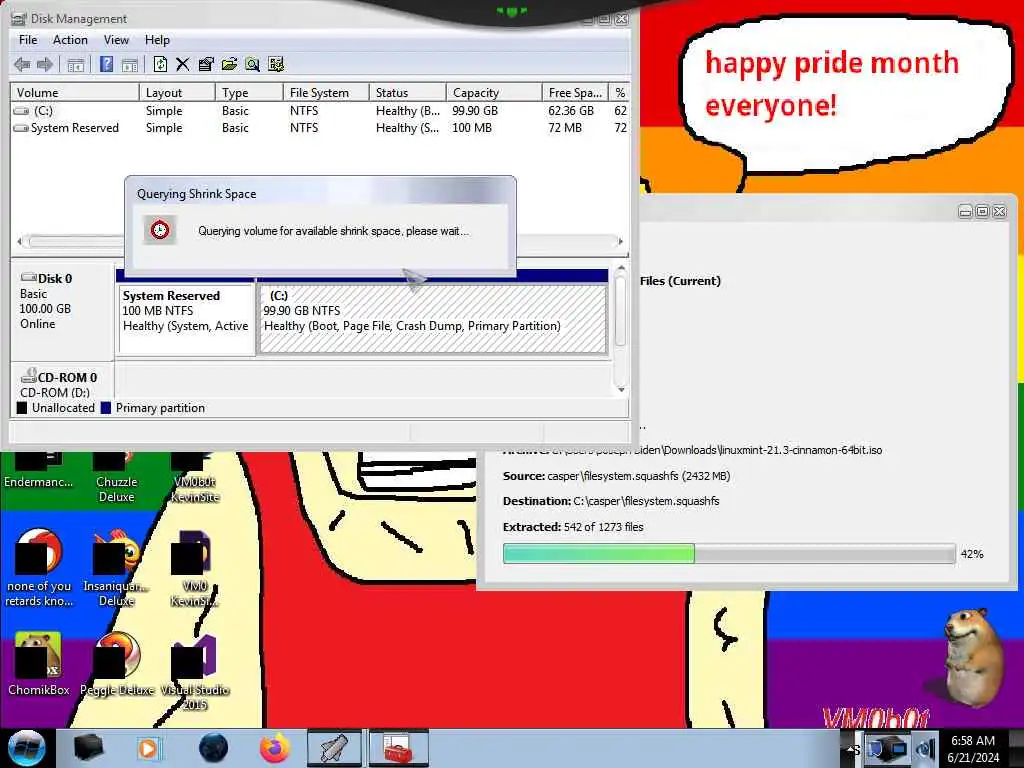The width and height of the screenshot is (1024, 768).
Task: Sort by the File System column header
Action: coord(326,93)
